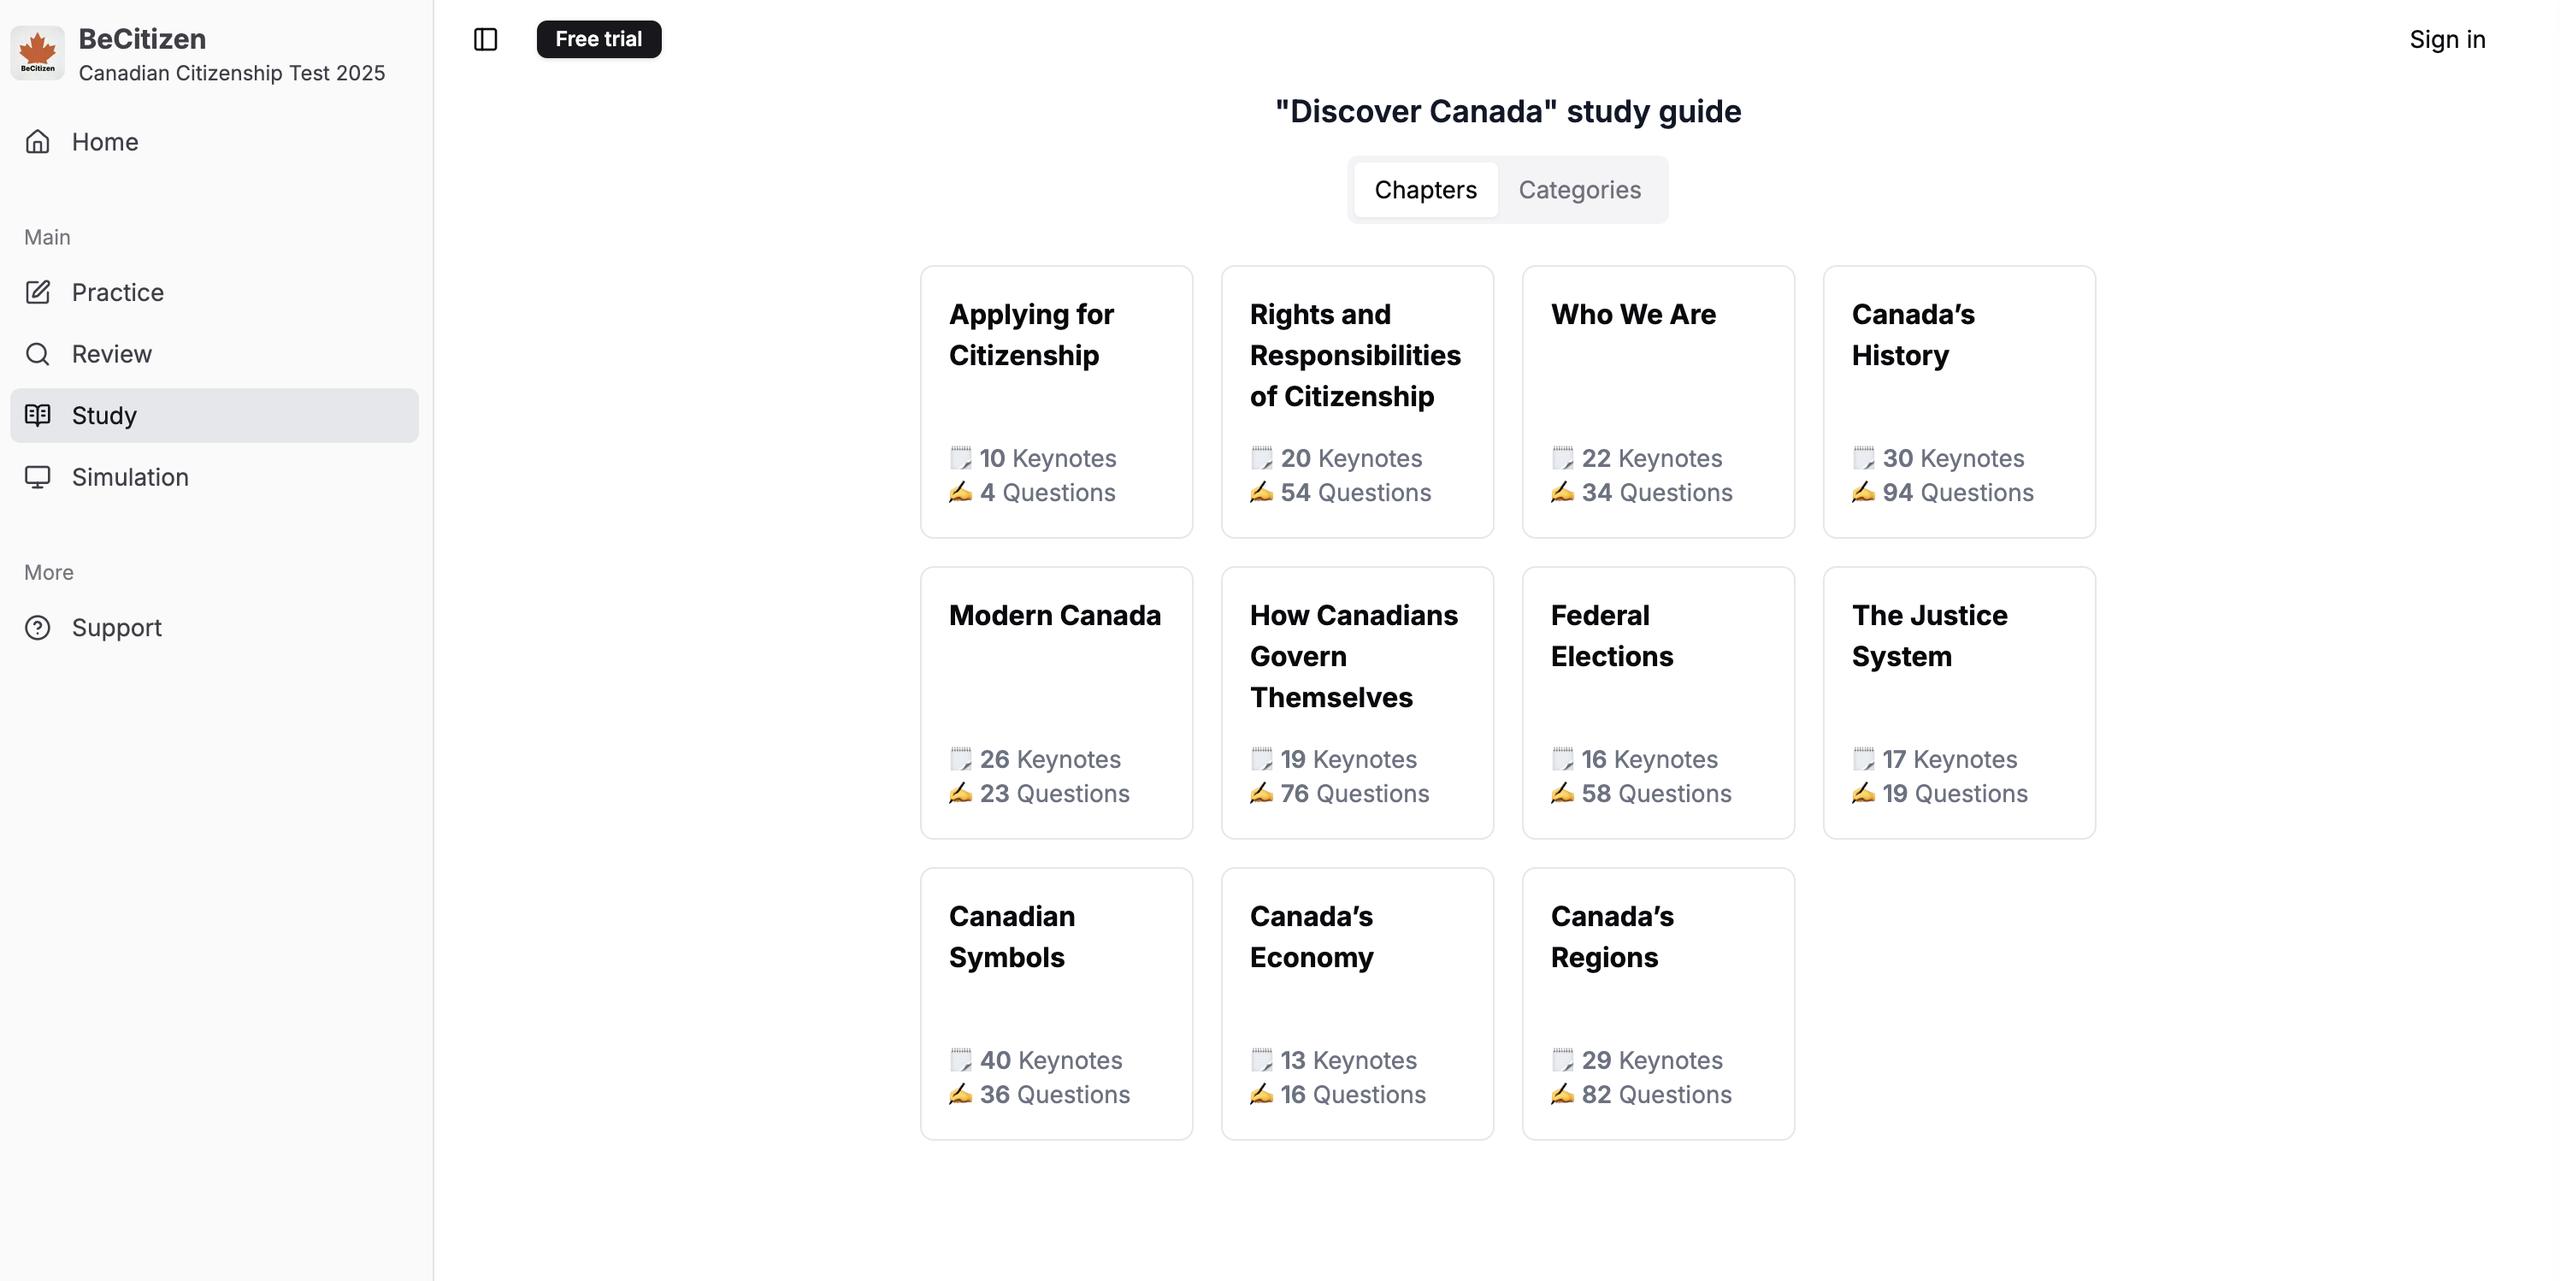Switch to the Categories tab

pyautogui.click(x=1579, y=190)
